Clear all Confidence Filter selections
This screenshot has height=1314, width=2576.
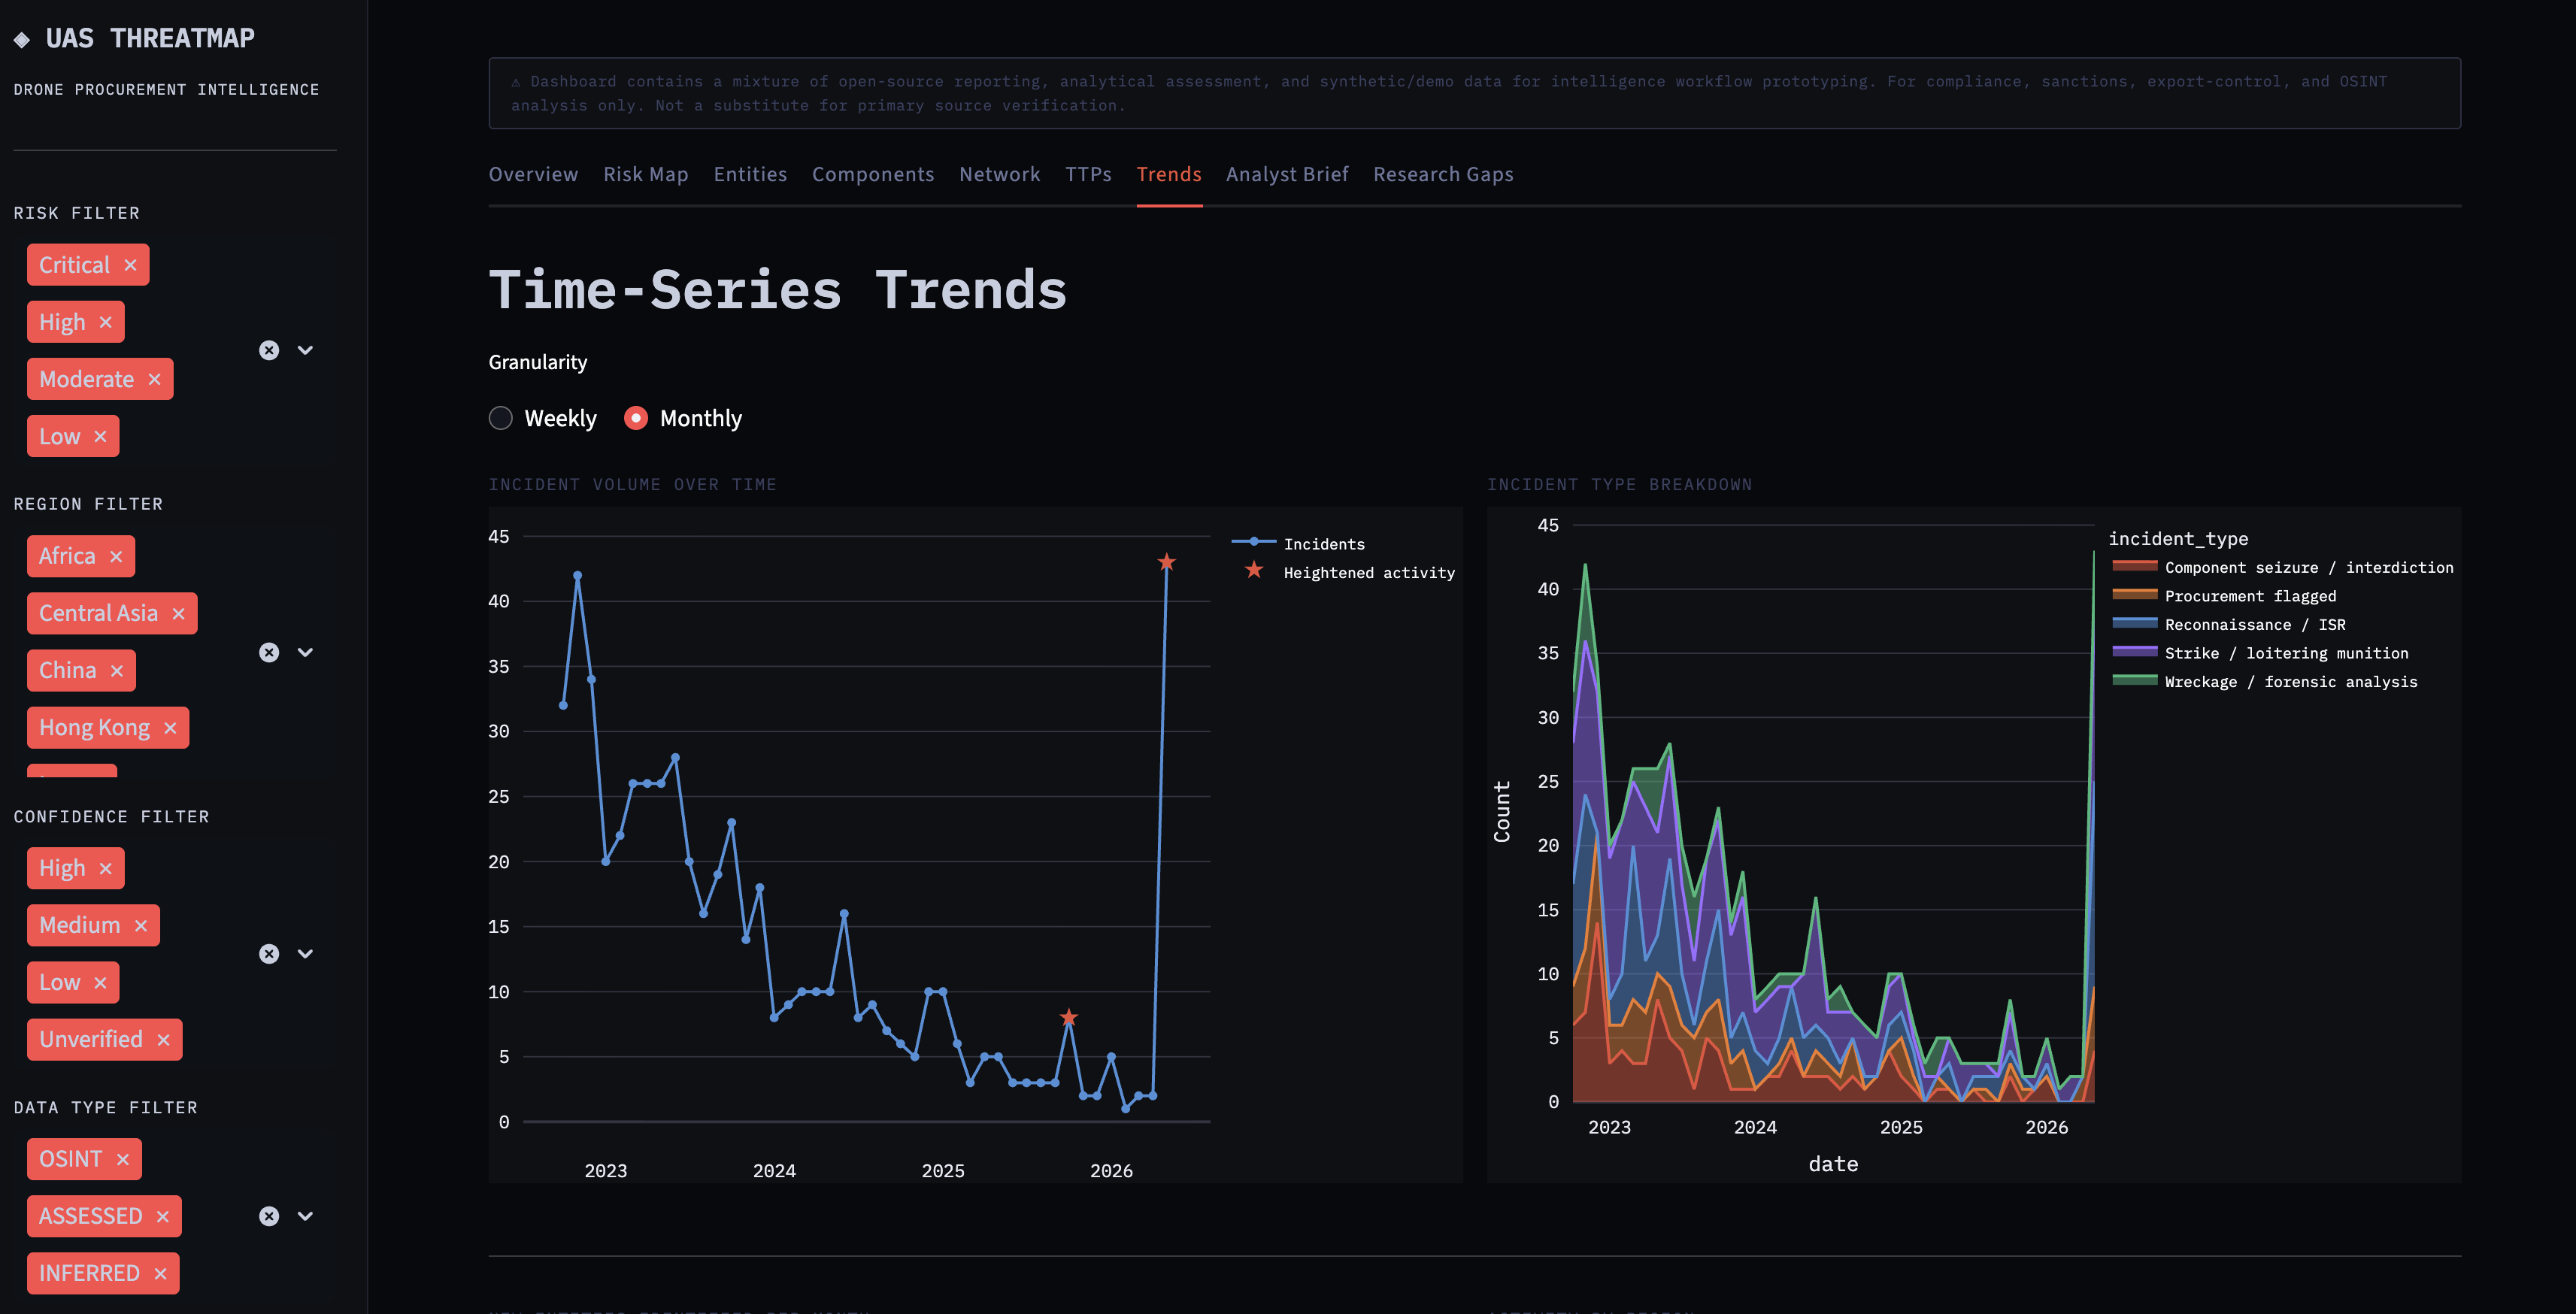[269, 954]
